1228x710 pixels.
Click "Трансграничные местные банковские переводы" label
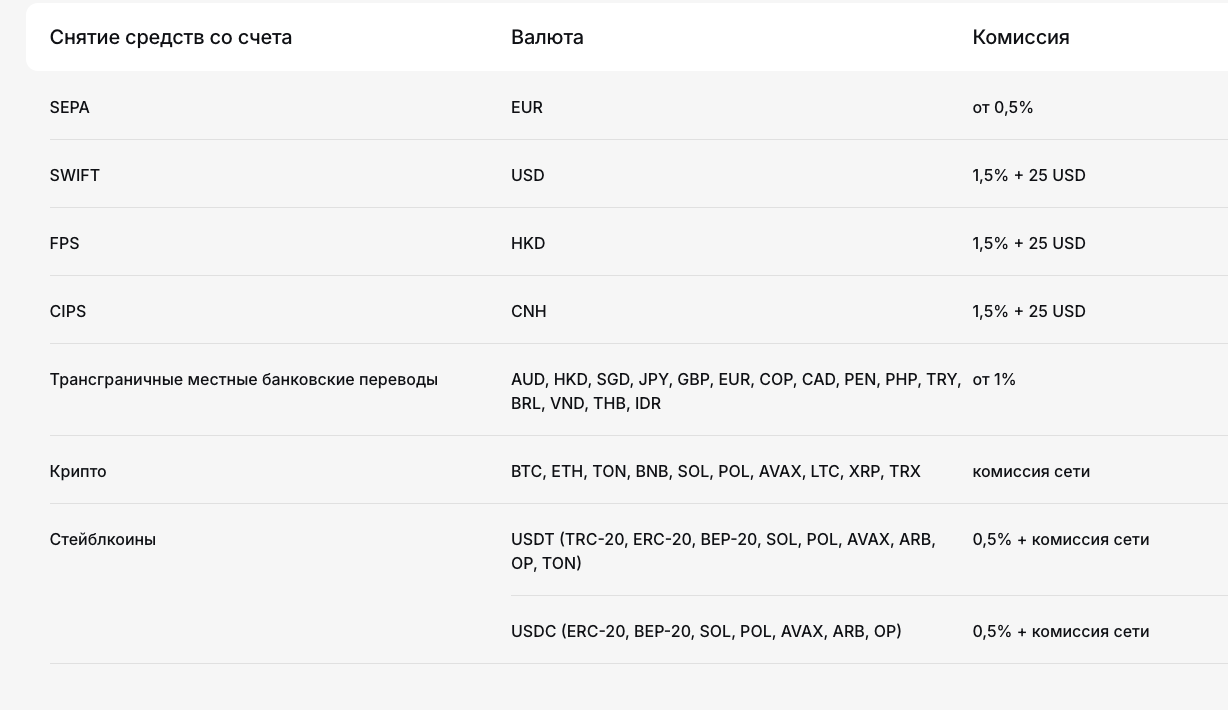point(244,379)
